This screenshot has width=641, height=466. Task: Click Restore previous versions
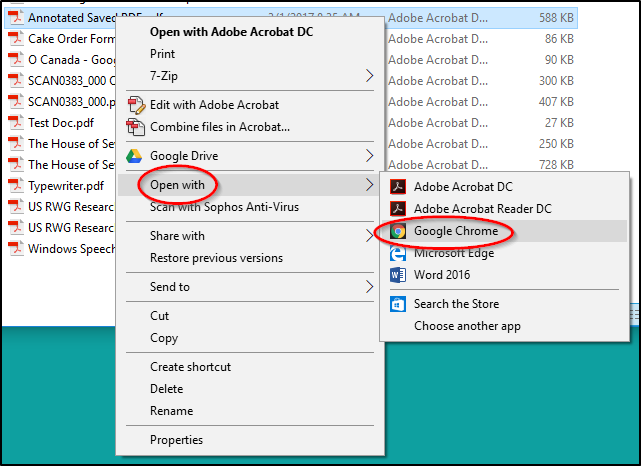[x=216, y=258]
